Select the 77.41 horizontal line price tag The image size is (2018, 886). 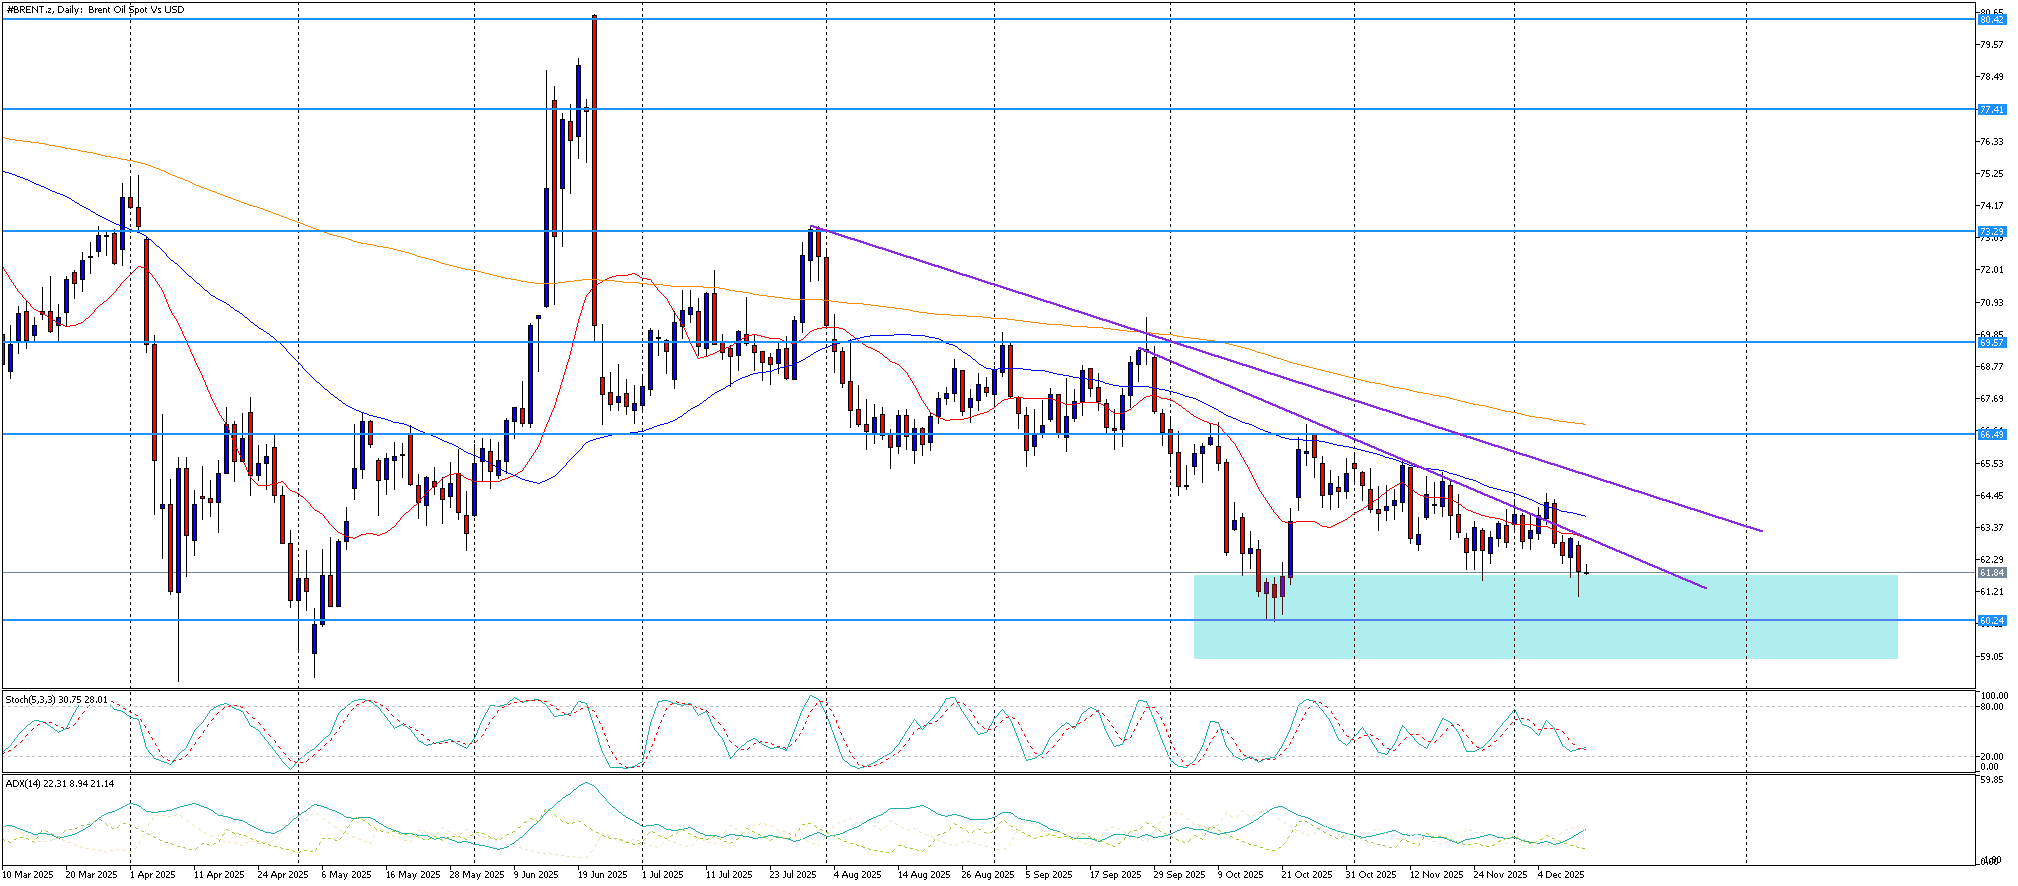click(1991, 110)
